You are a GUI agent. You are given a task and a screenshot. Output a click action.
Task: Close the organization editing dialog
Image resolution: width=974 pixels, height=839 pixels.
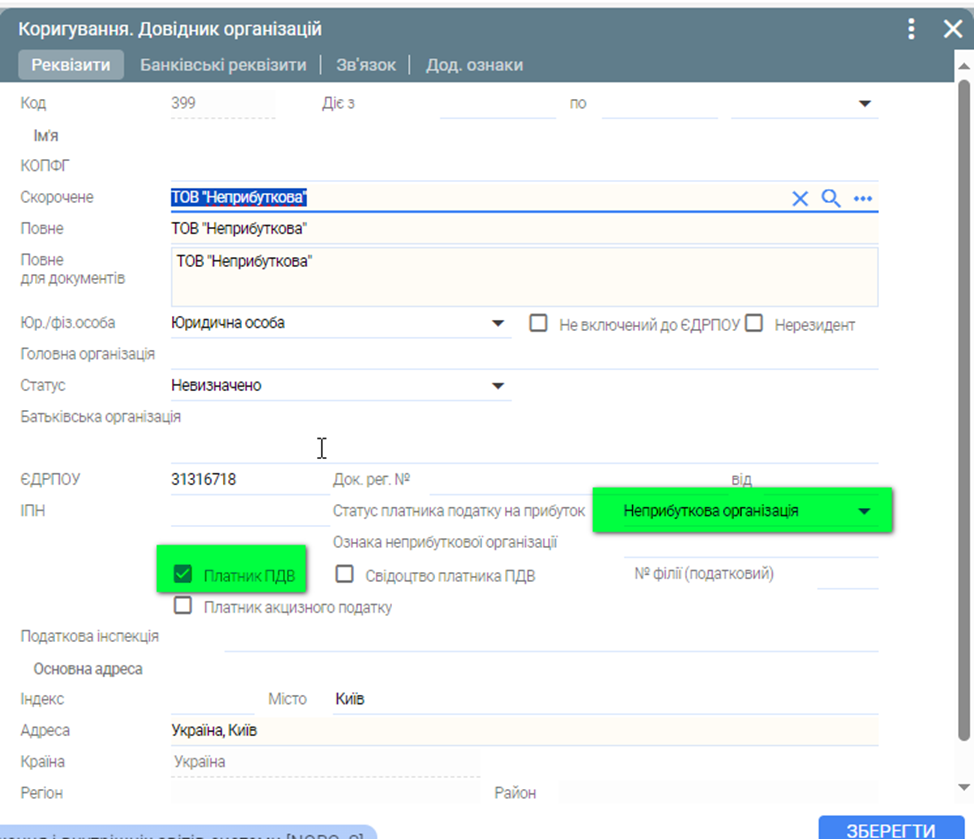click(x=952, y=29)
